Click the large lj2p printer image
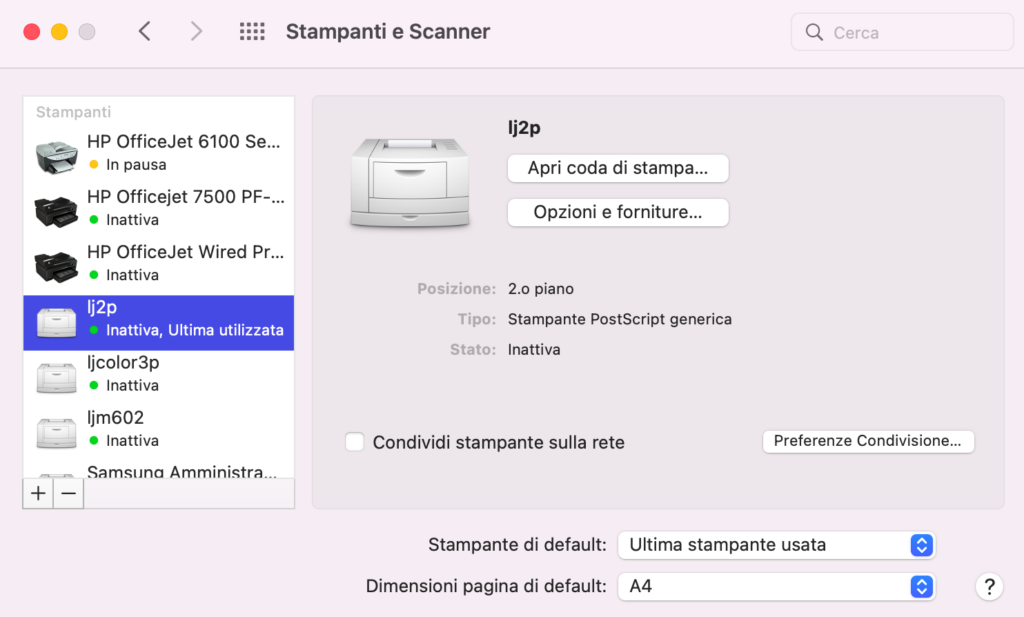The image size is (1024, 617). pyautogui.click(x=409, y=183)
